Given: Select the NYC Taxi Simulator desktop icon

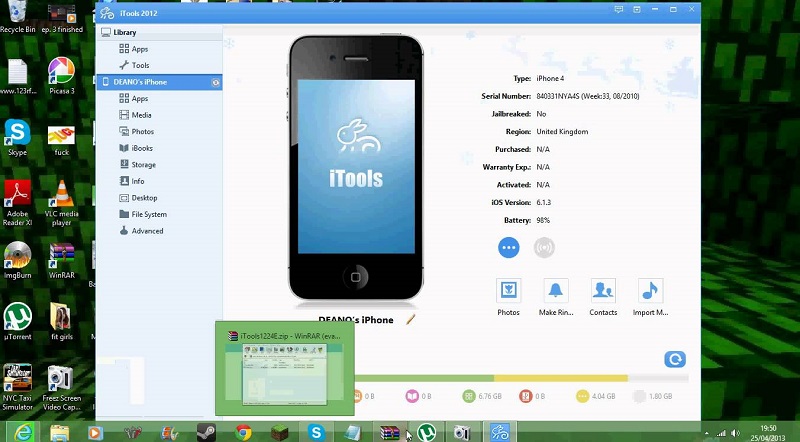Looking at the screenshot, I should coord(18,387).
